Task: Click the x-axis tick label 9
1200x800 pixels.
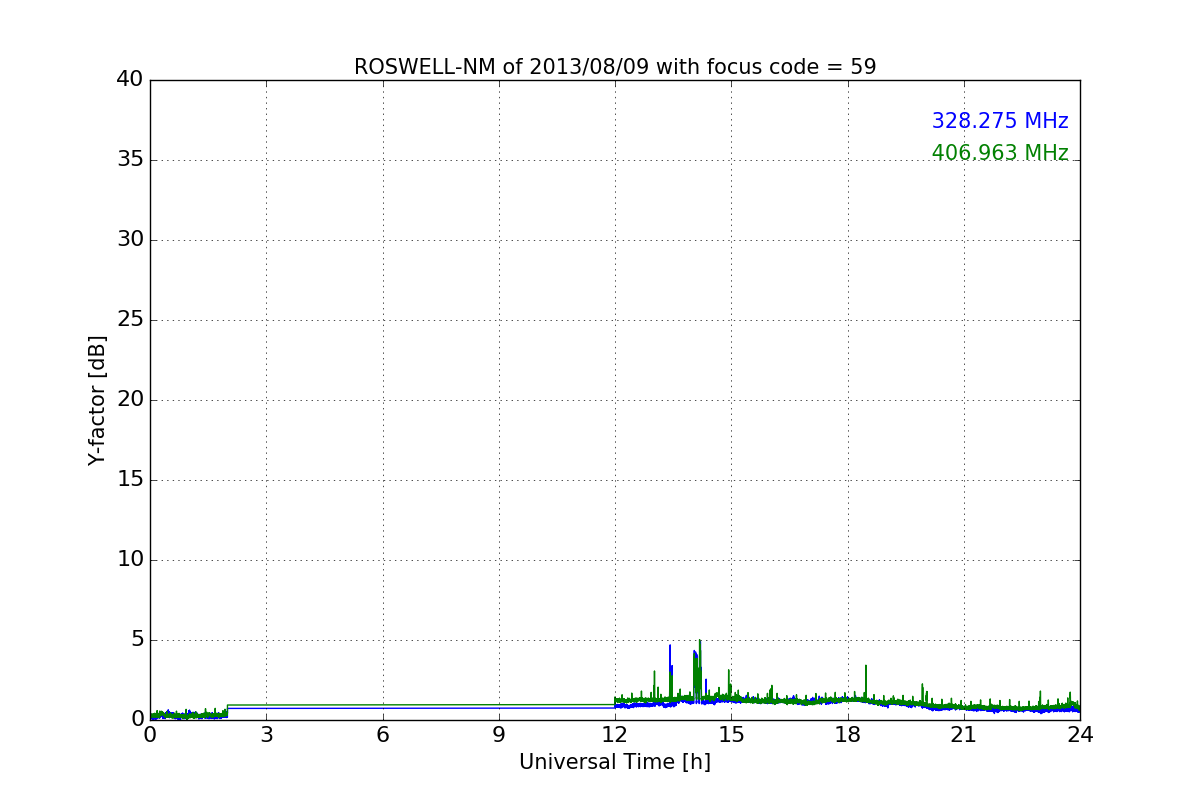Action: (x=499, y=734)
